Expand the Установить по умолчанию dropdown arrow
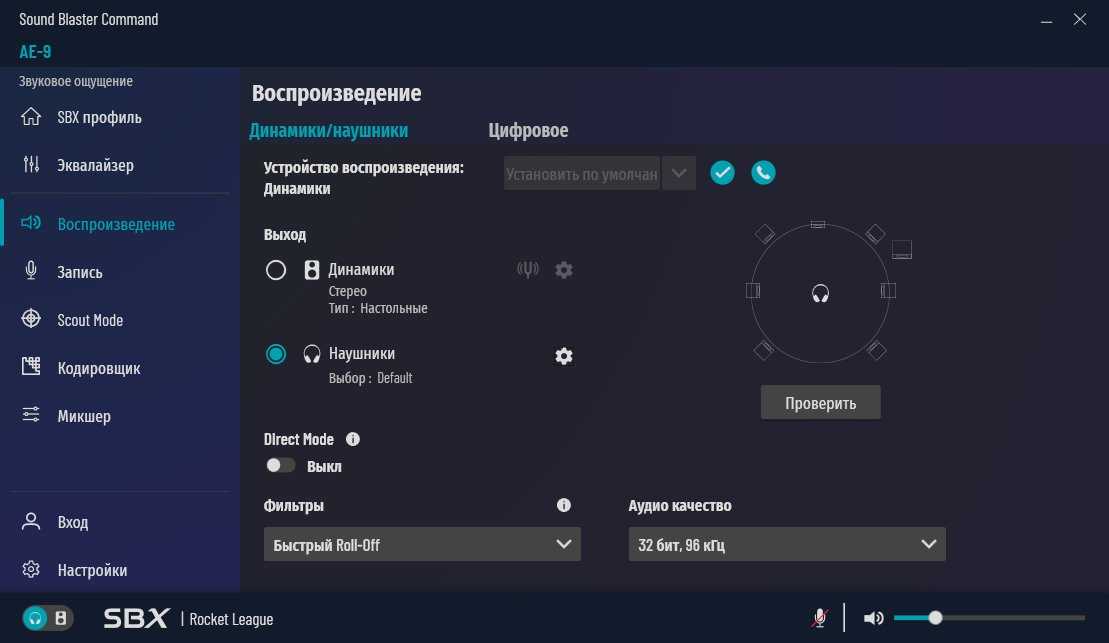1109x643 pixels. click(679, 173)
